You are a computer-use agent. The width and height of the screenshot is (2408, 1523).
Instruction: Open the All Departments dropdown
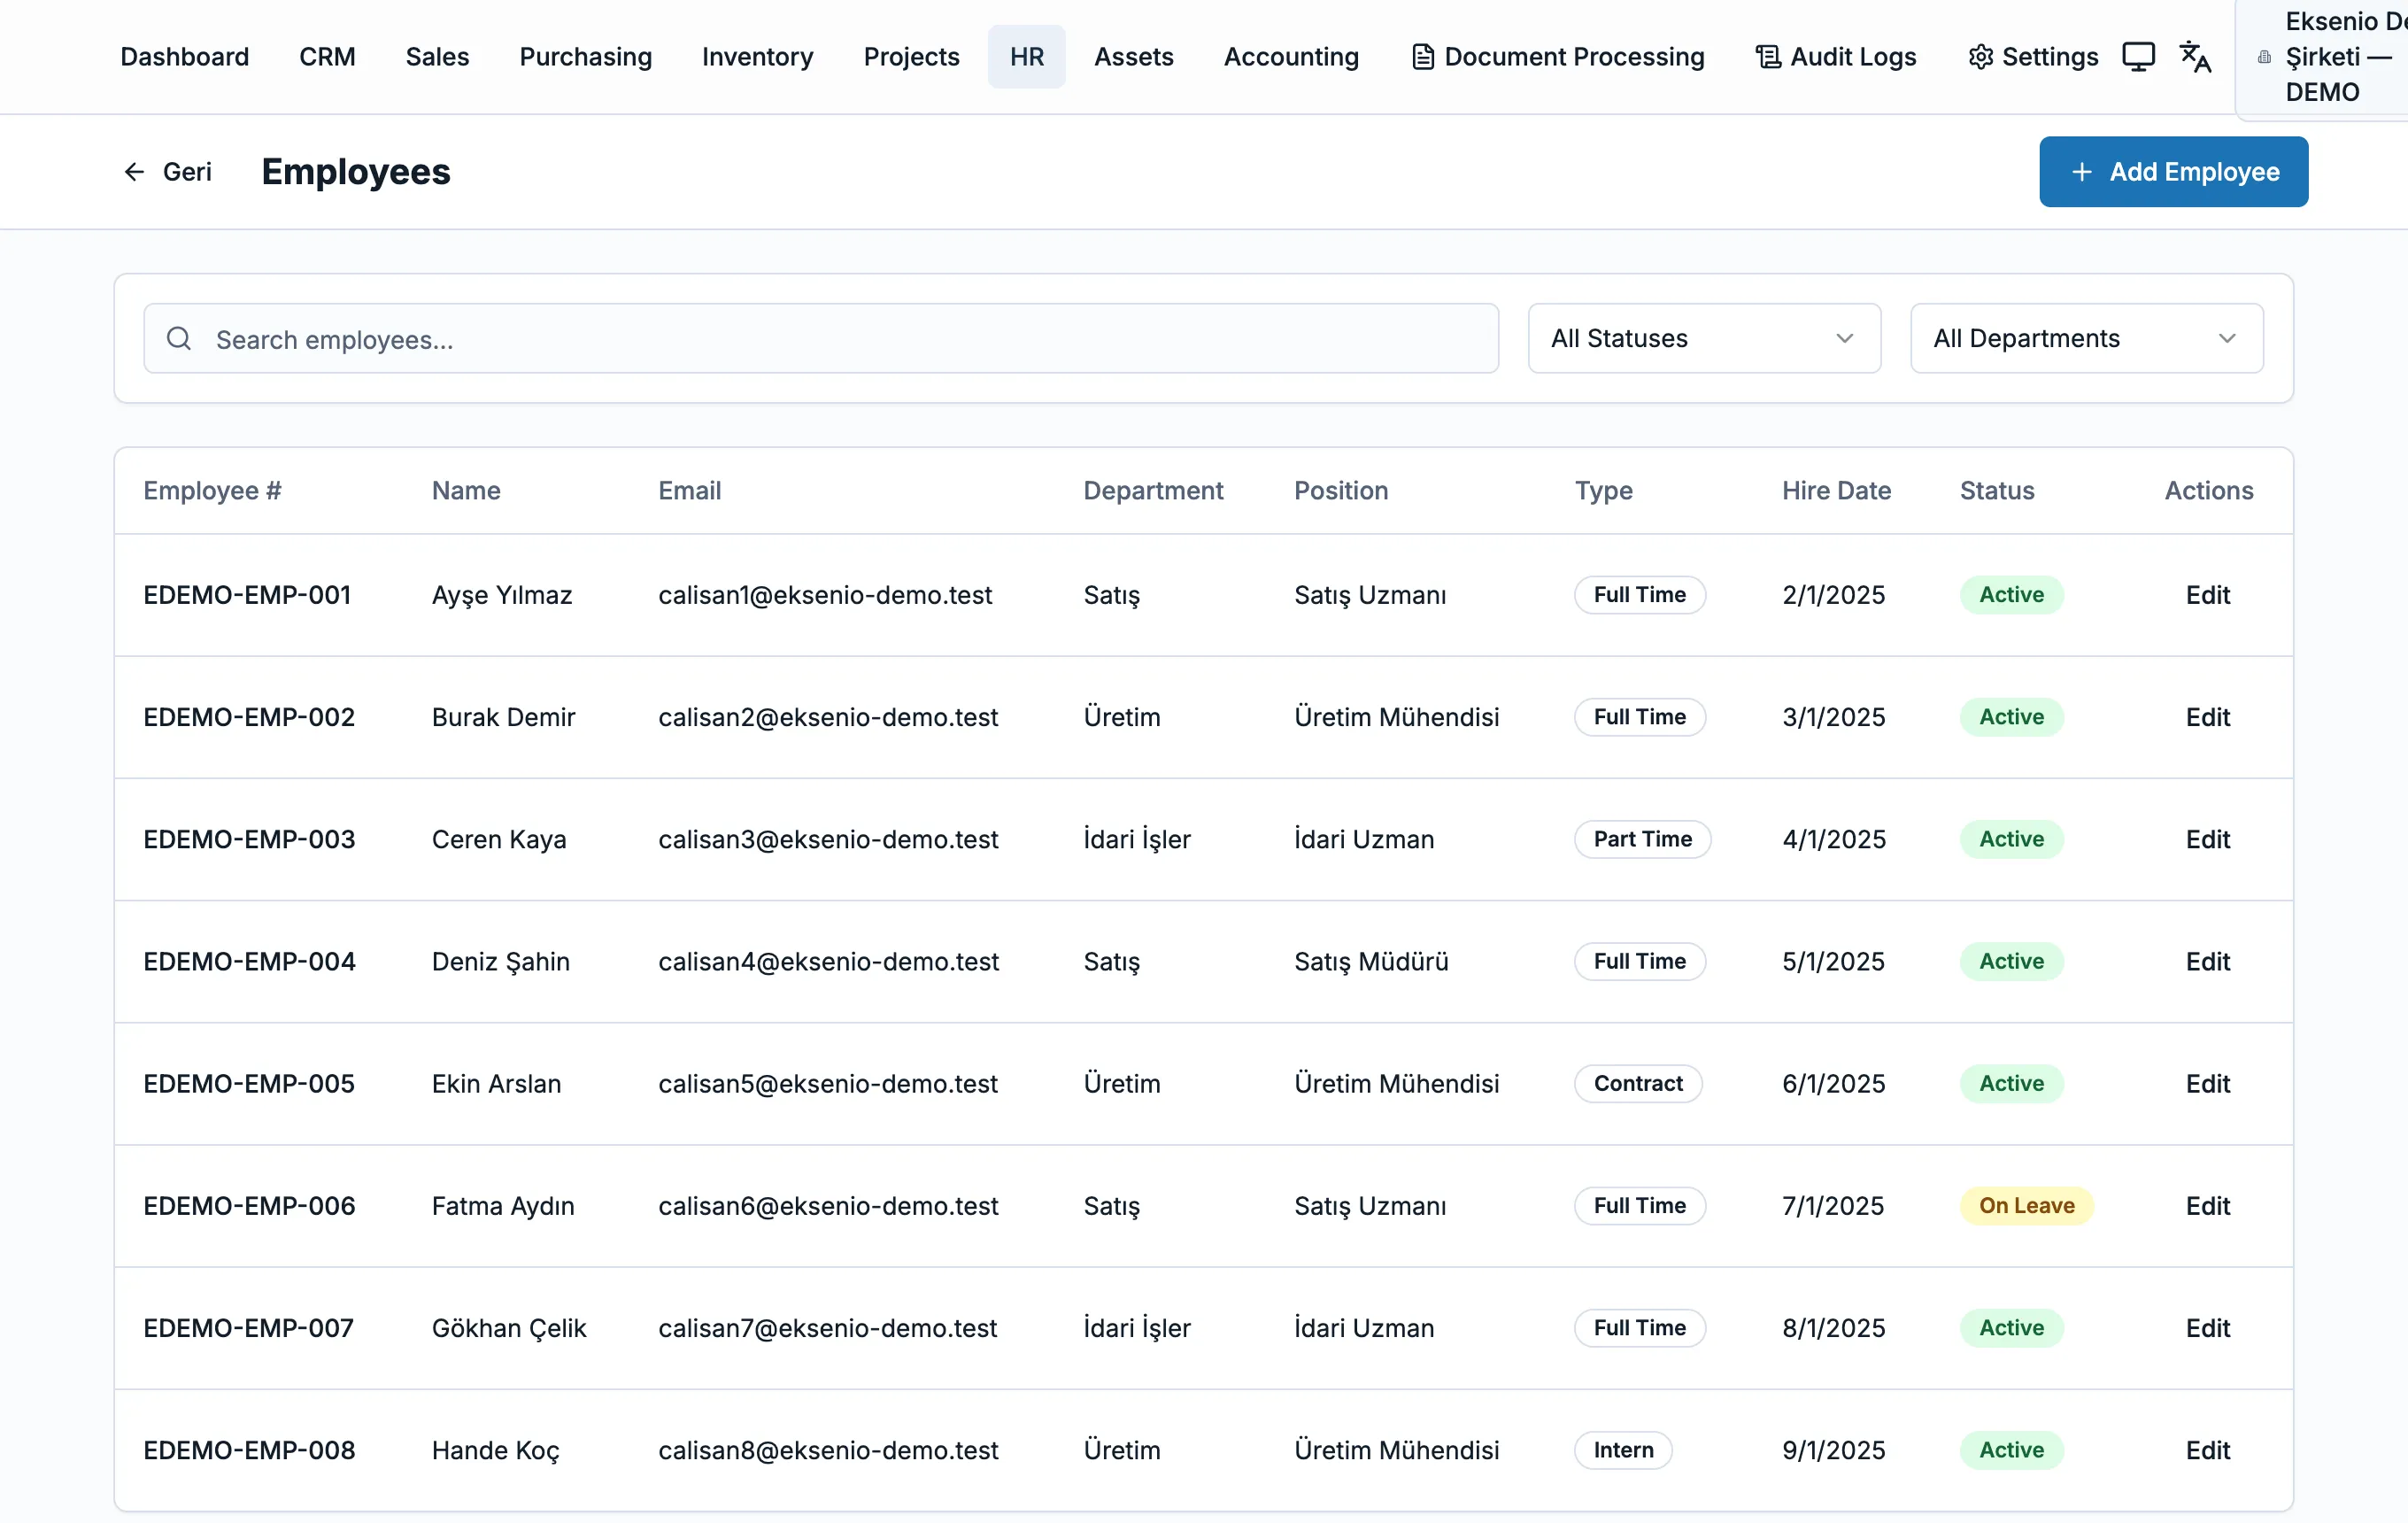[x=2086, y=338]
